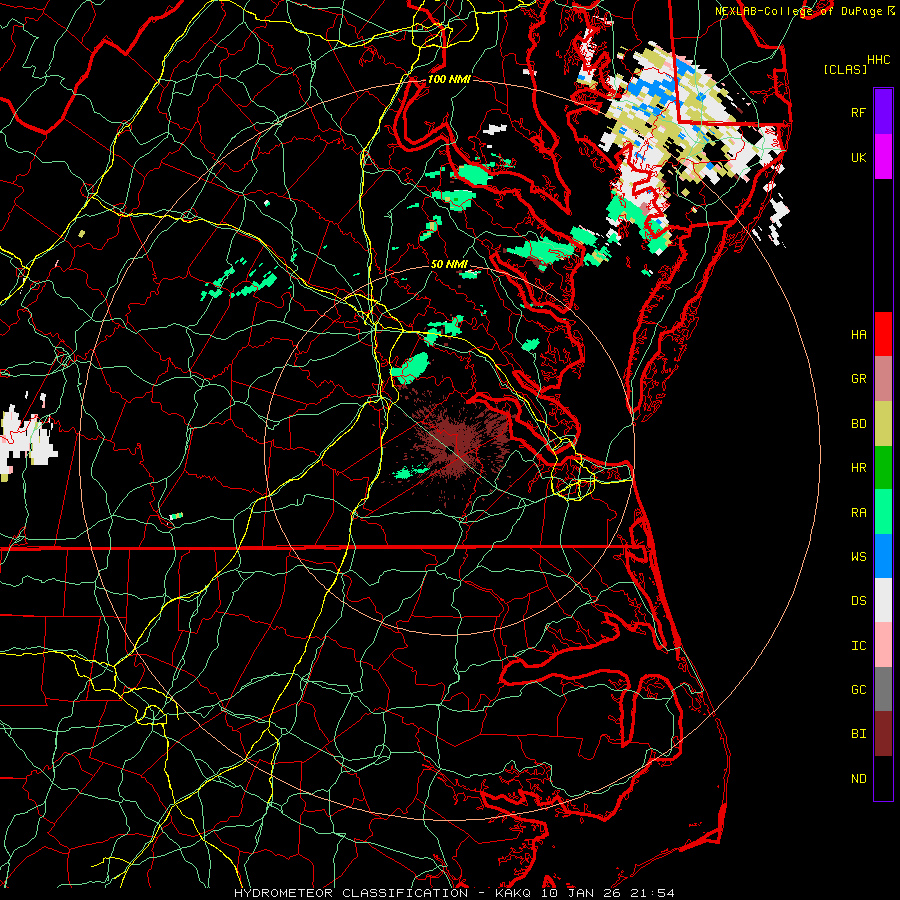This screenshot has width=900, height=900.
Task: Click the brown biological clutter at radar center
Action: (x=456, y=445)
